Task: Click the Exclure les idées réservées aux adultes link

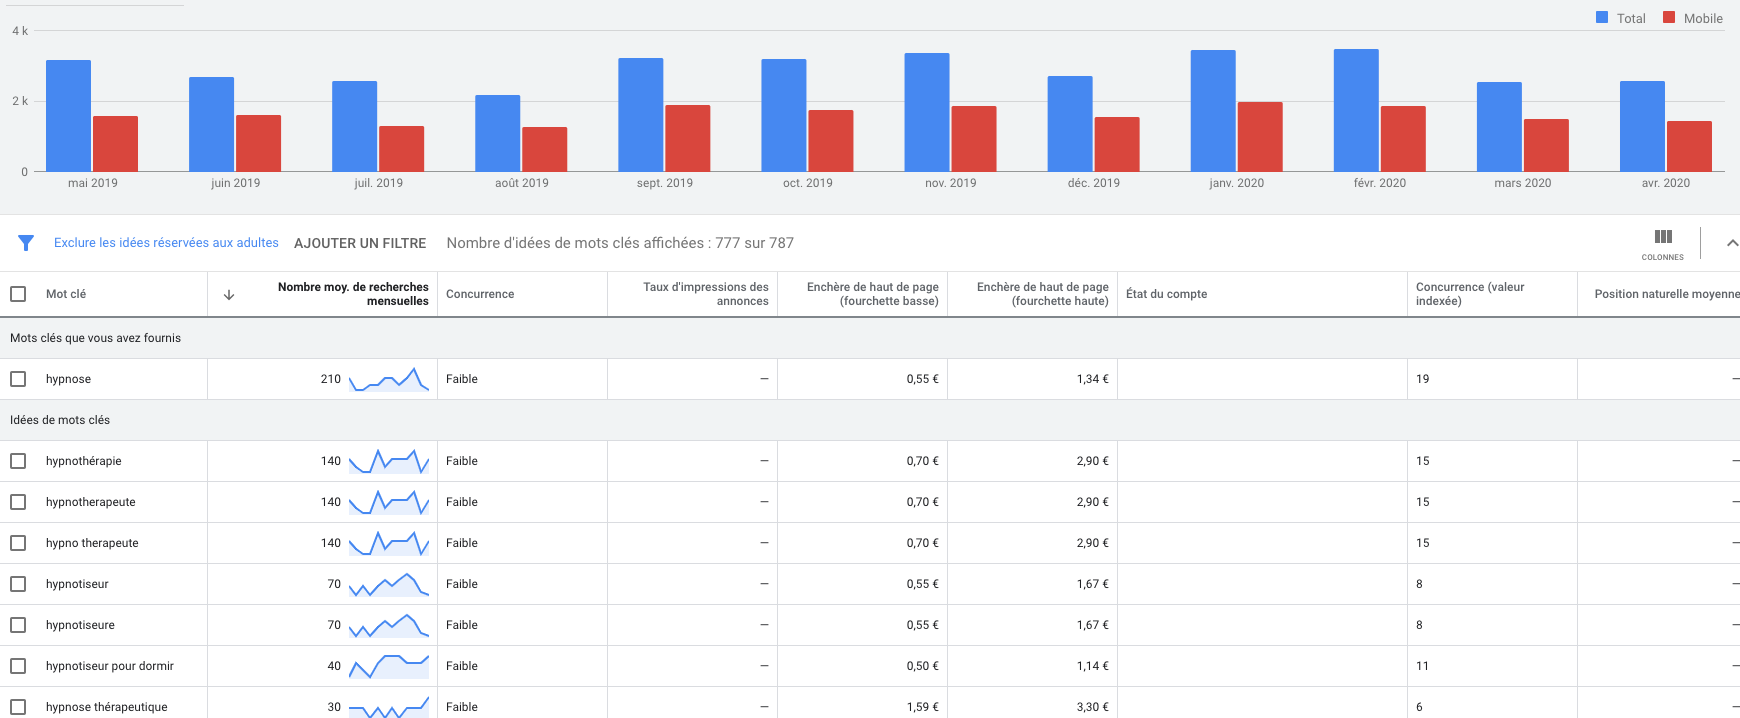Action: click(x=166, y=243)
